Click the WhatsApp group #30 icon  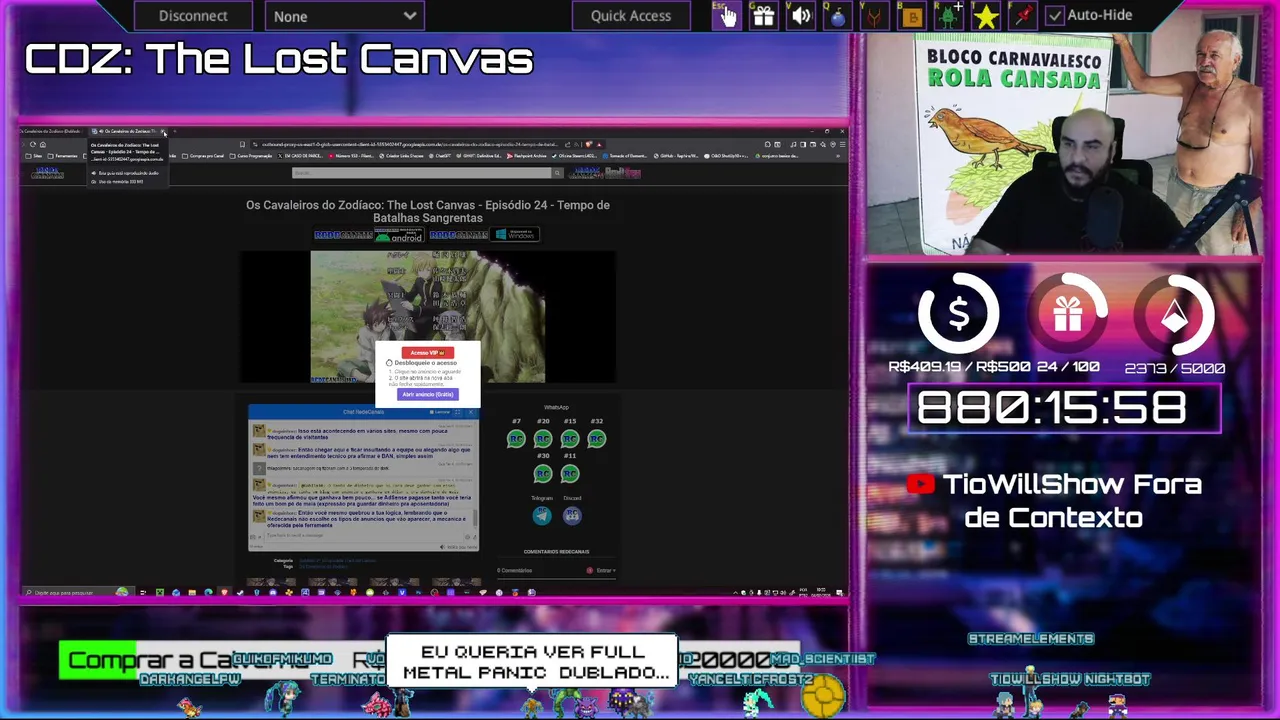pos(543,473)
